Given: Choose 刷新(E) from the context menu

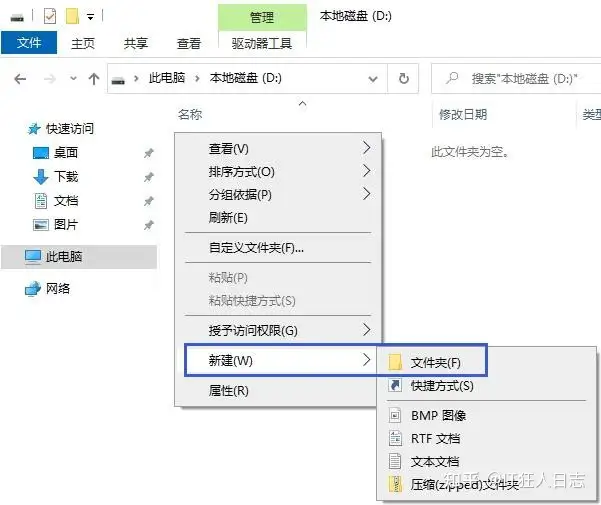Looking at the screenshot, I should point(278,218).
